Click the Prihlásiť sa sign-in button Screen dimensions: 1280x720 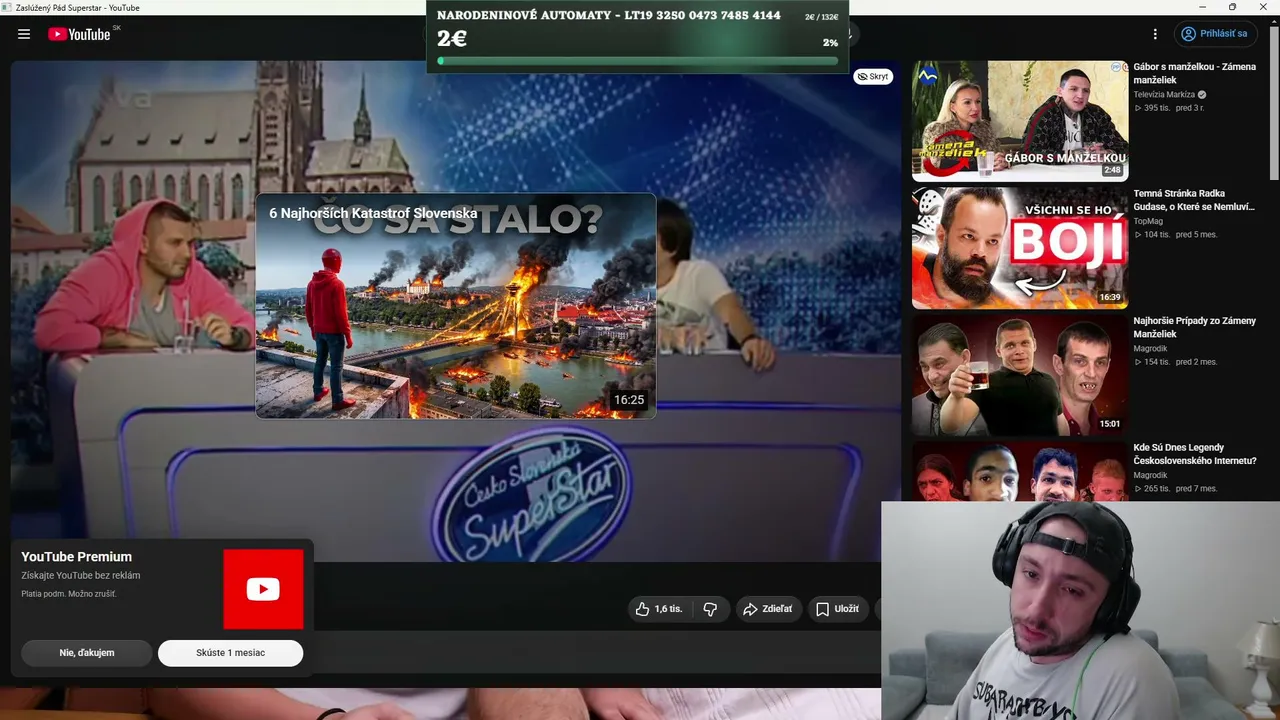[1215, 34]
